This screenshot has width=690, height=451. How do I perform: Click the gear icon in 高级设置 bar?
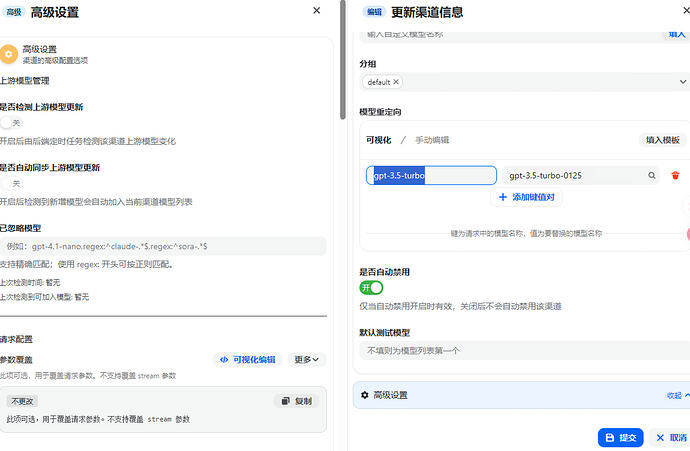tap(365, 395)
